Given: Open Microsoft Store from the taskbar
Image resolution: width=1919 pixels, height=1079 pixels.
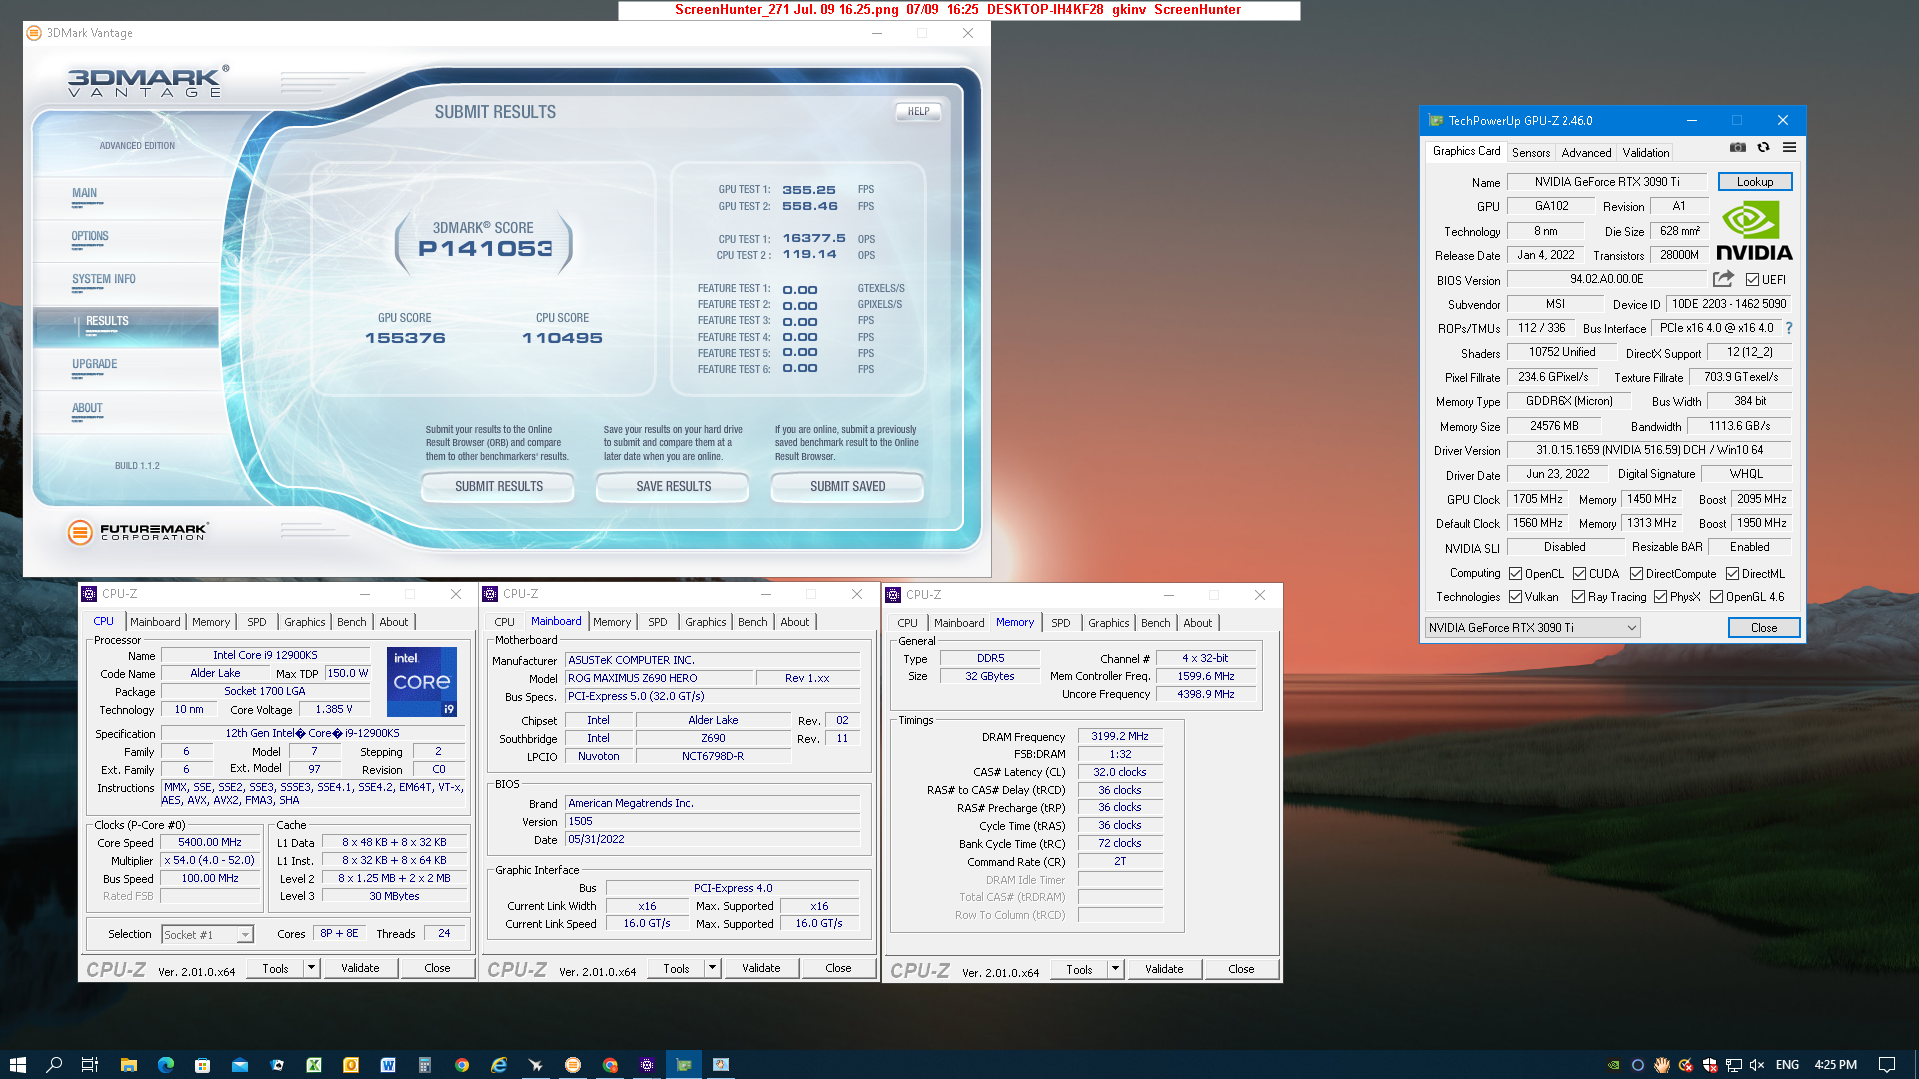Looking at the screenshot, I should click(202, 1065).
